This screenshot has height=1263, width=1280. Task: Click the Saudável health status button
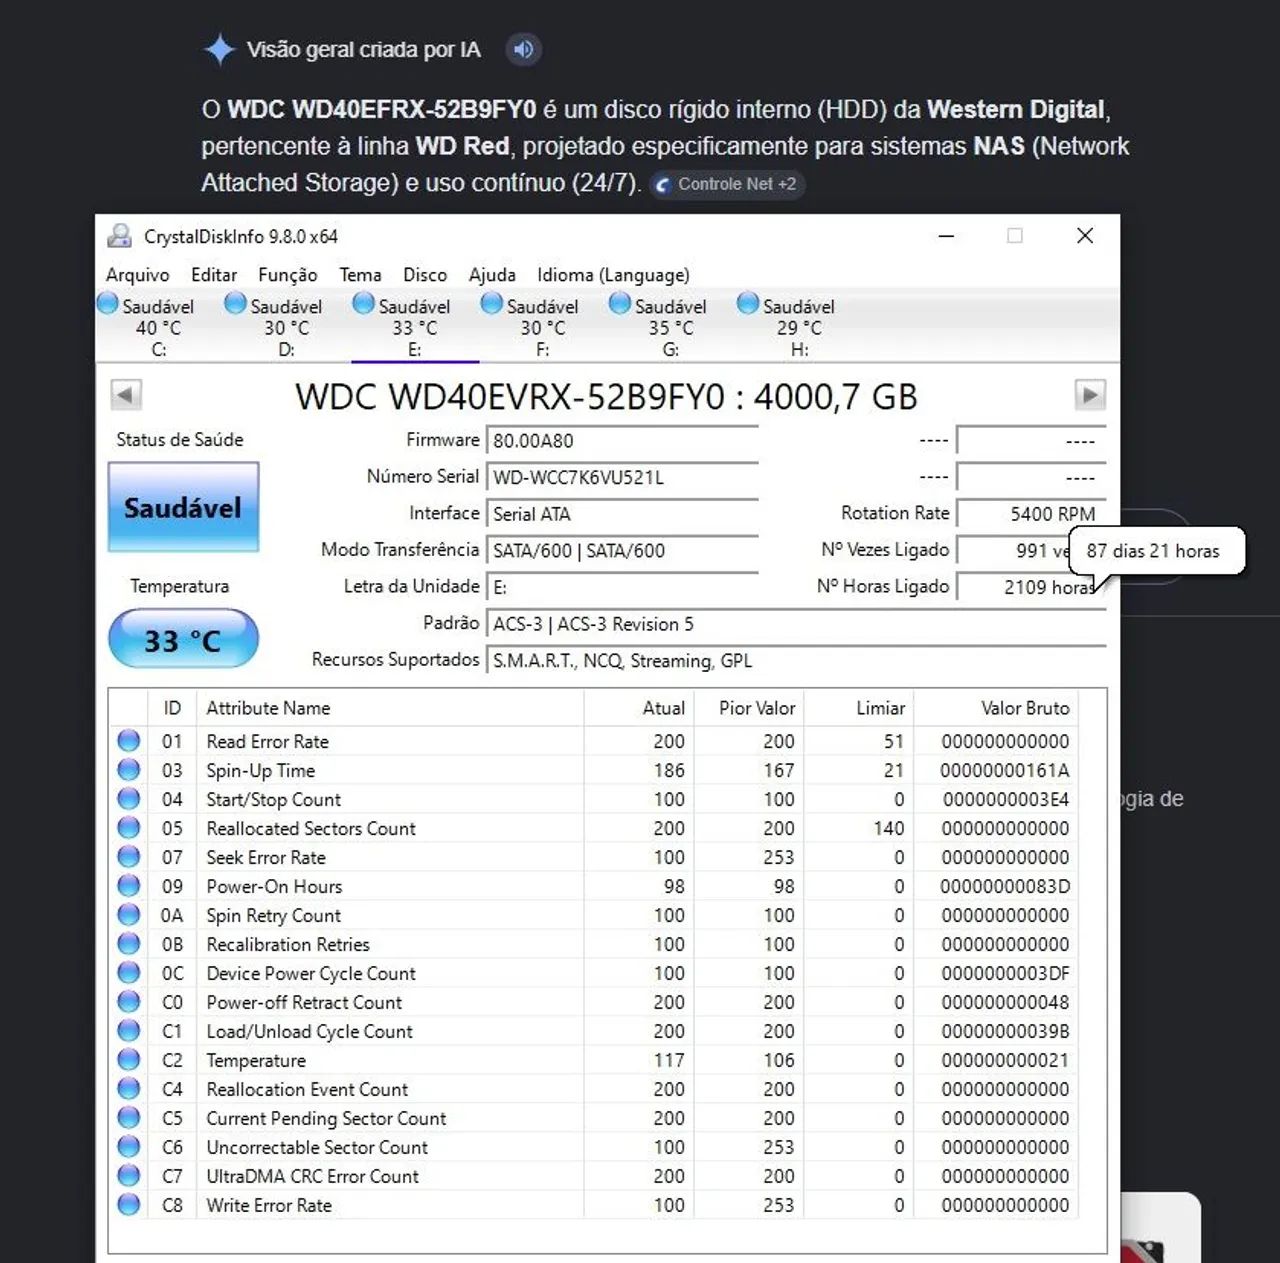pos(183,507)
